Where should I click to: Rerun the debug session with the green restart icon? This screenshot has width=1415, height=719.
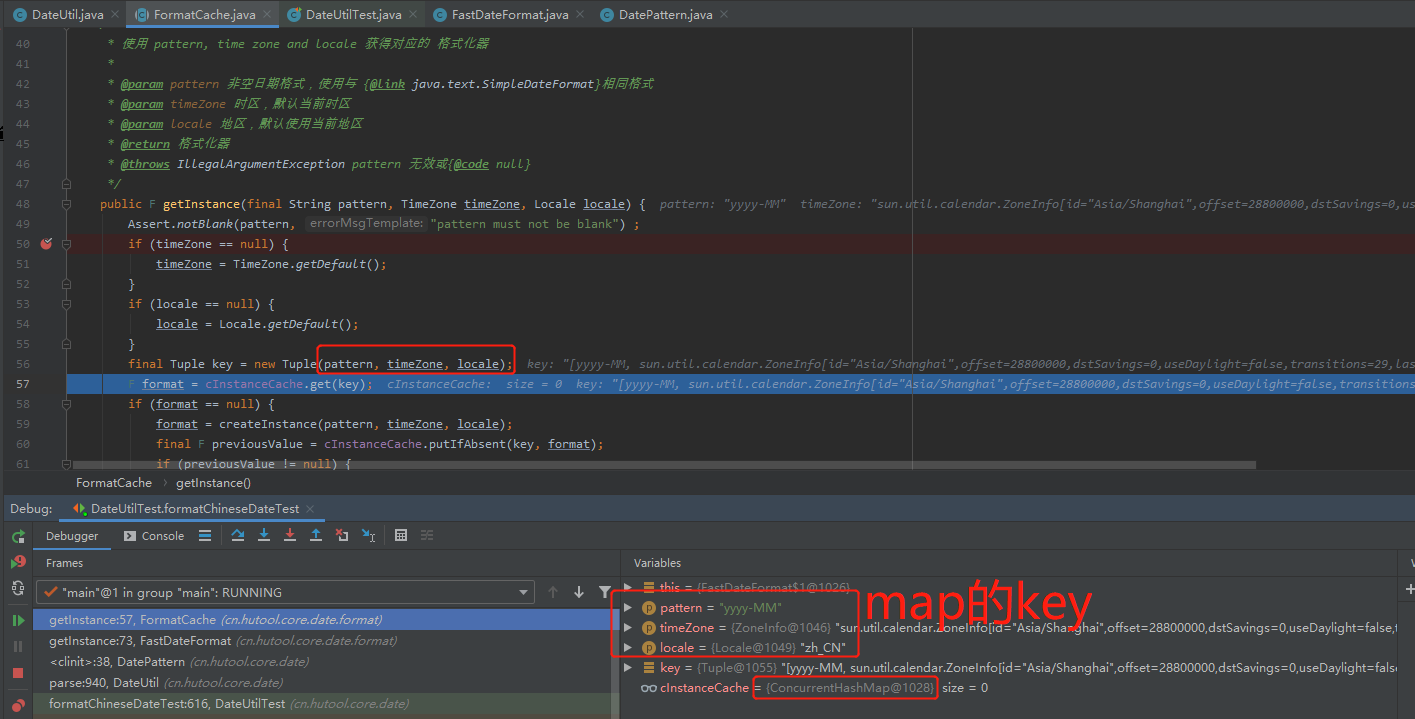tap(17, 536)
